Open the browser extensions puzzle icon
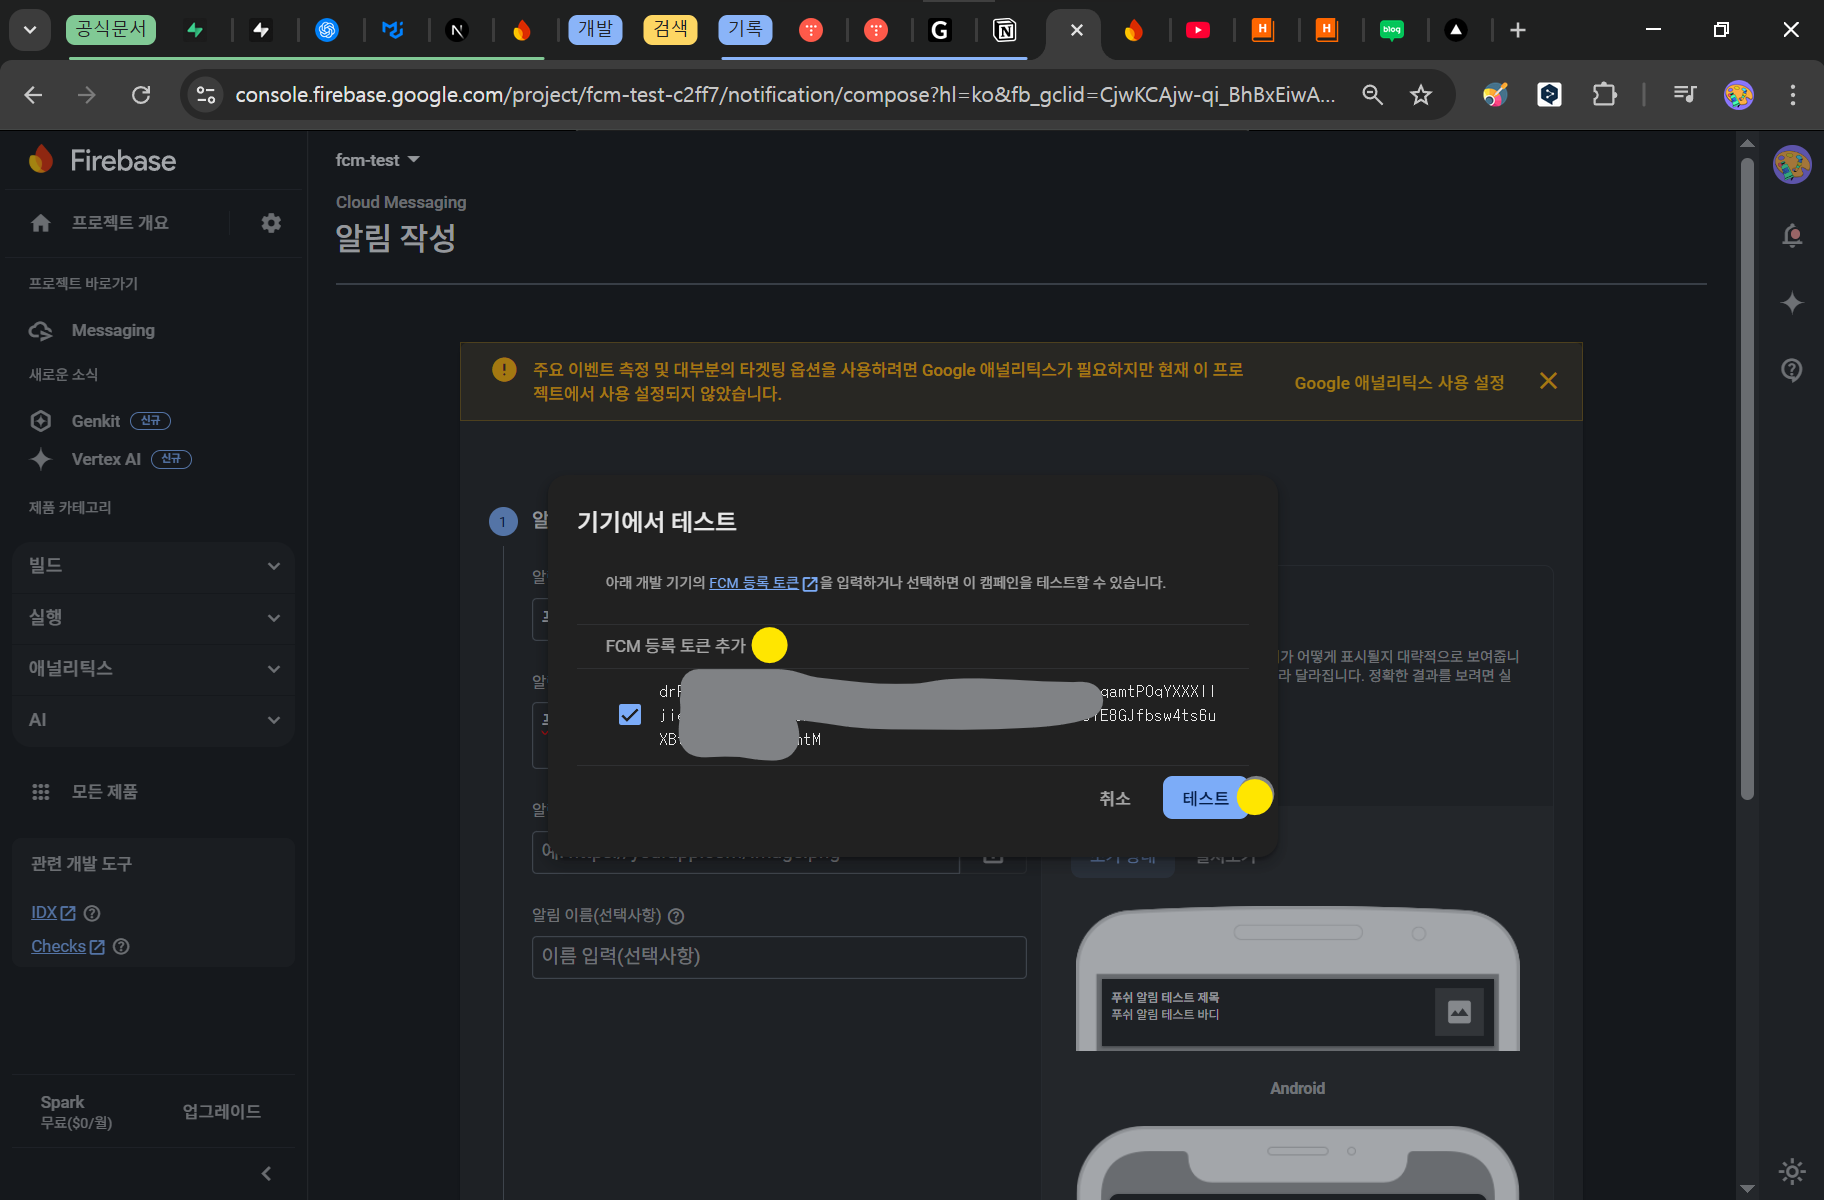Image resolution: width=1824 pixels, height=1200 pixels. (1604, 95)
